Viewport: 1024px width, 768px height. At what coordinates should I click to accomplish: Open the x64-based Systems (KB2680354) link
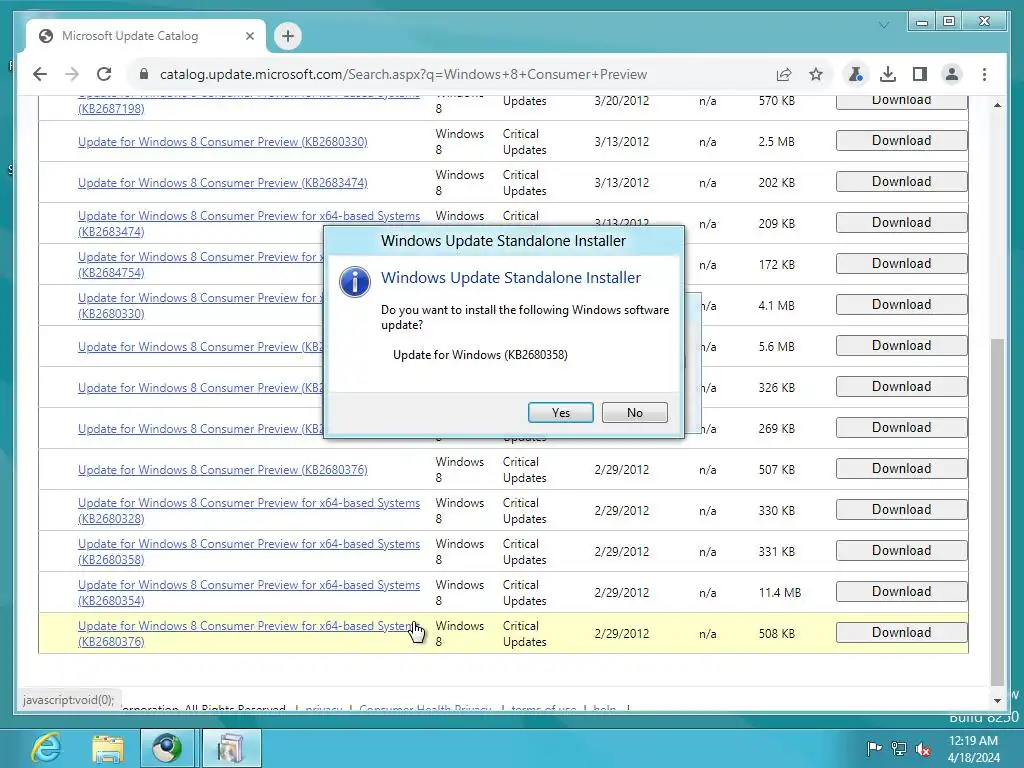pos(249,592)
